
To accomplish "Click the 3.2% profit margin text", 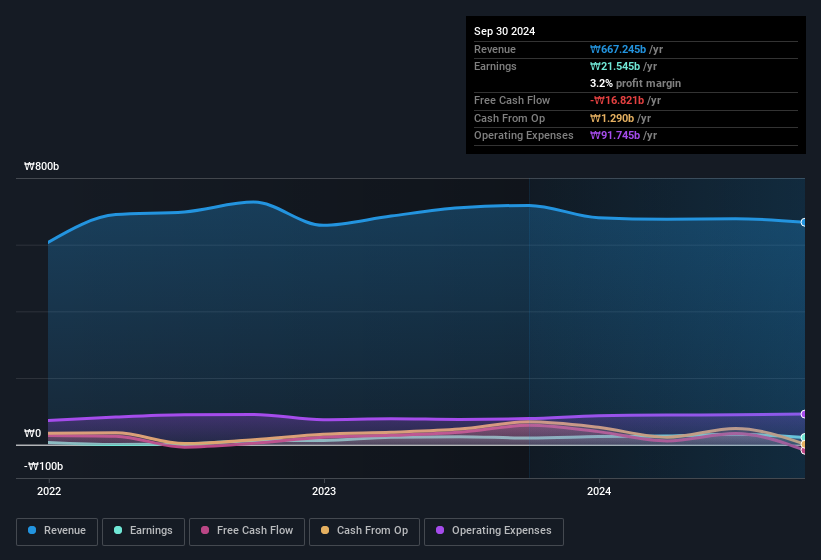I will (x=635, y=83).
